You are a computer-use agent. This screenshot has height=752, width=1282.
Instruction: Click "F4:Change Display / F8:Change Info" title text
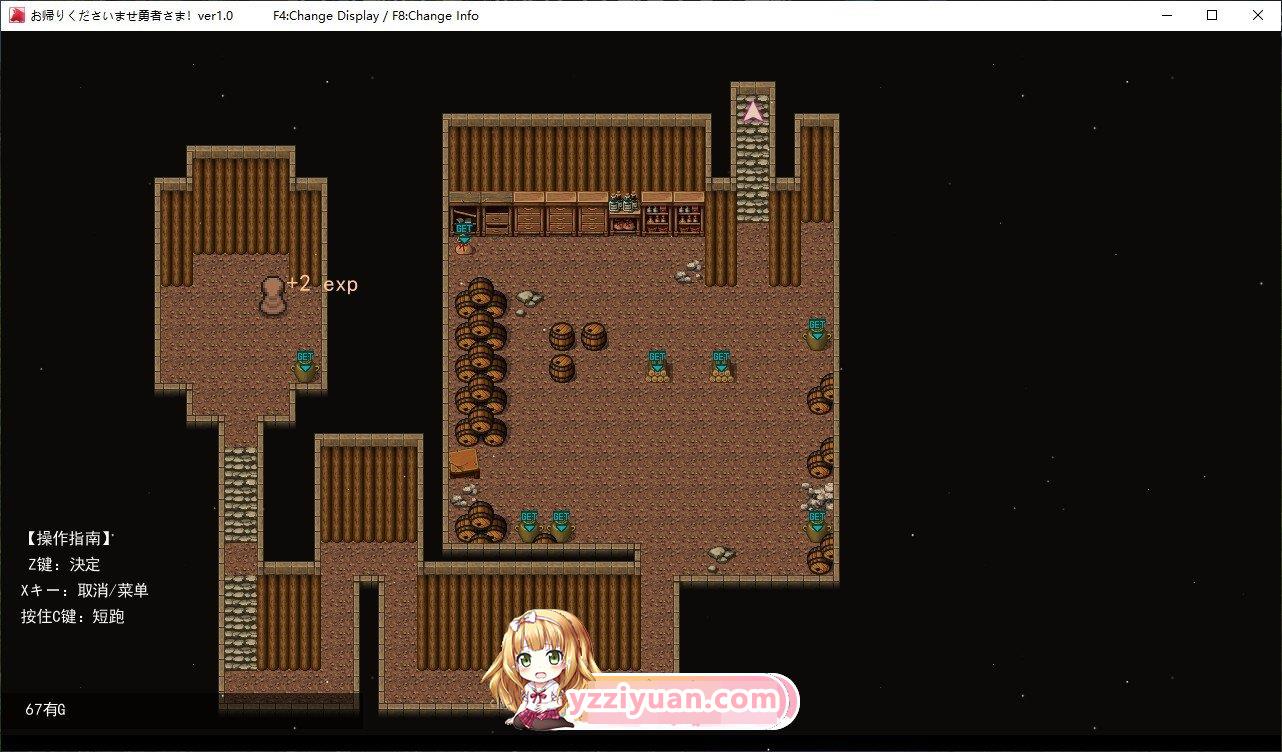pyautogui.click(x=376, y=16)
